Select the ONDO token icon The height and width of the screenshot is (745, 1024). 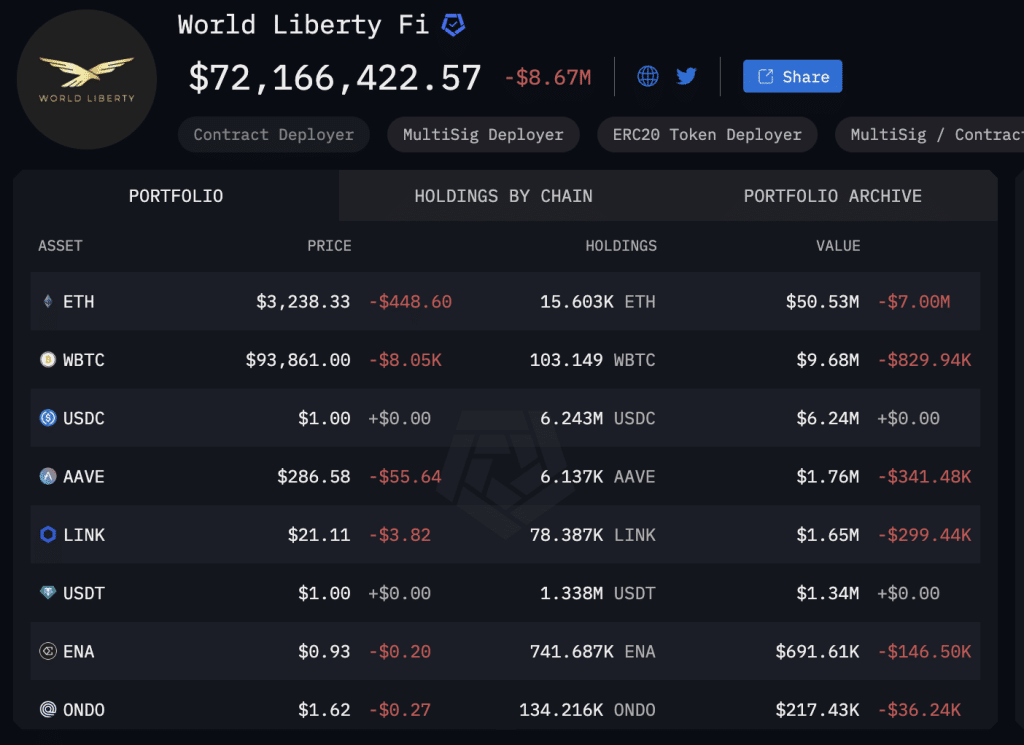[x=48, y=709]
